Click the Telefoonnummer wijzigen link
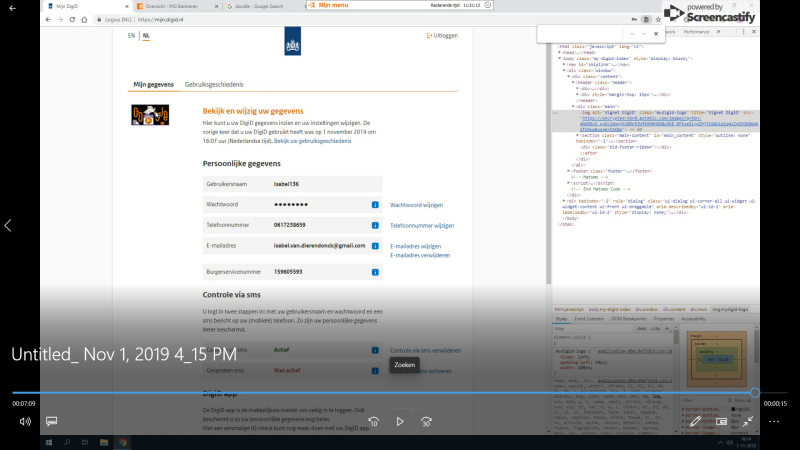Viewport: 800px width, 450px height. click(x=421, y=226)
